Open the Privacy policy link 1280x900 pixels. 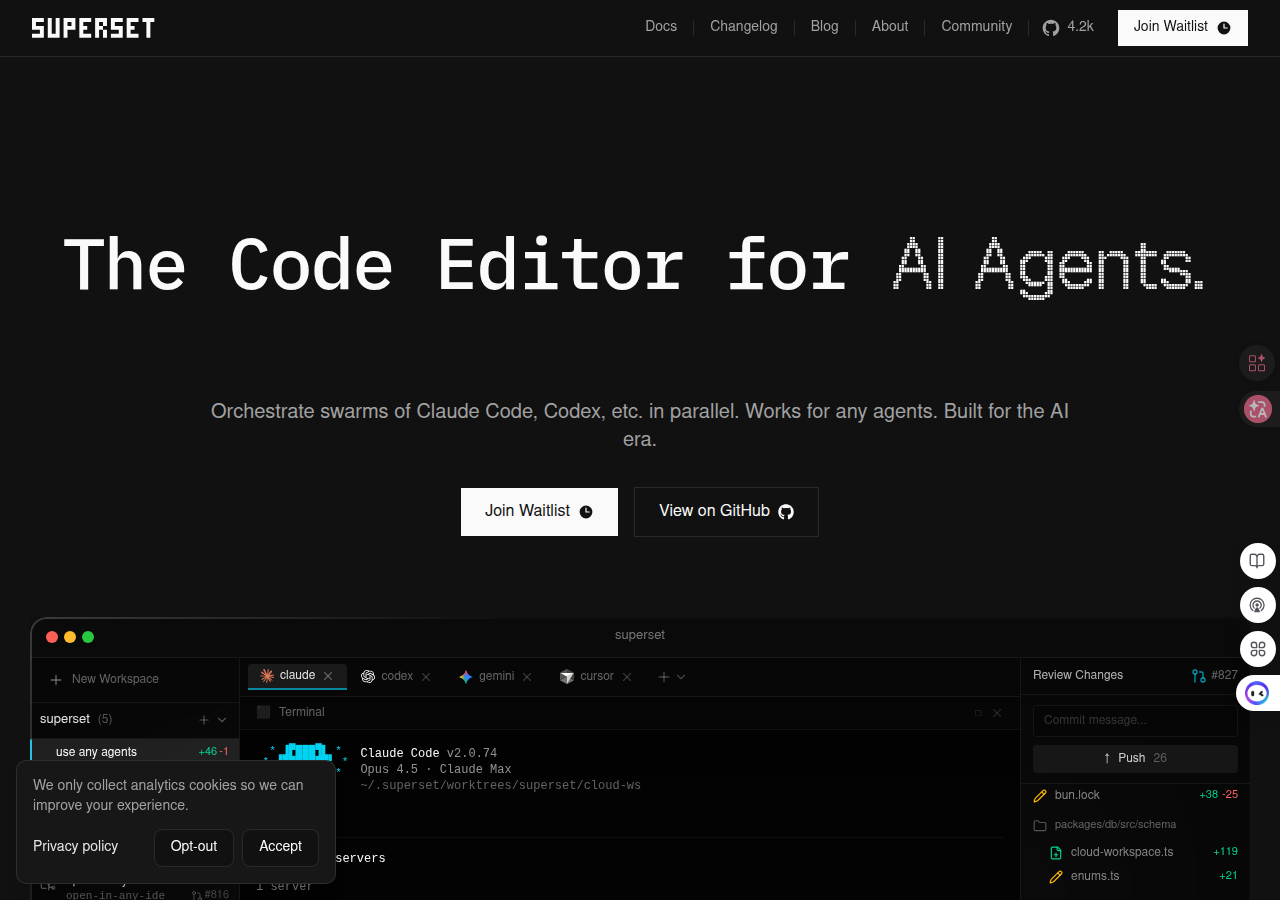(x=76, y=847)
